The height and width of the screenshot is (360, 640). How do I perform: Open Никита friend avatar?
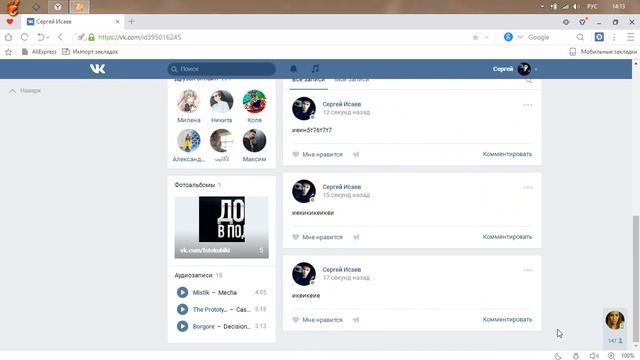222,101
